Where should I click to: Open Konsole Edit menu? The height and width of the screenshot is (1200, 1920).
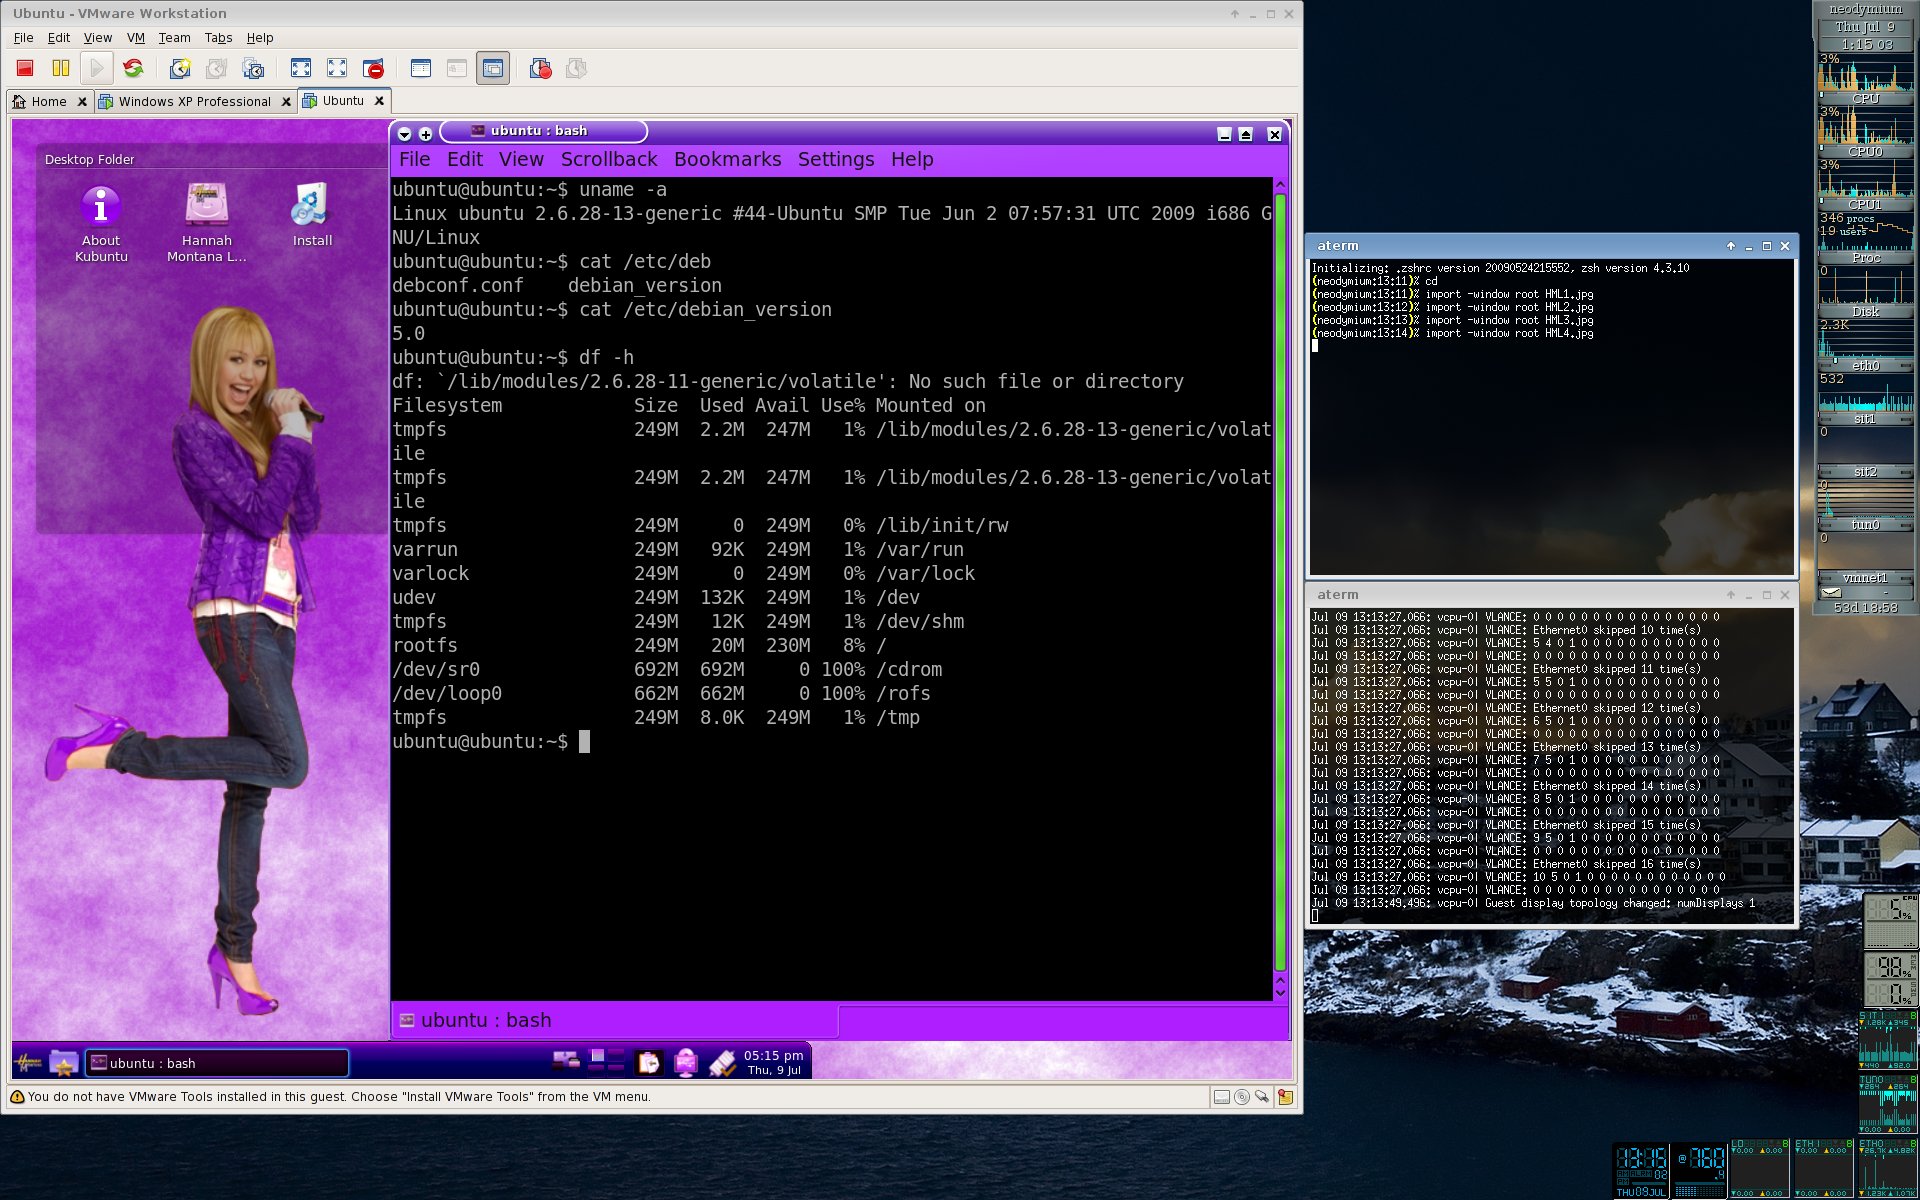(465, 159)
